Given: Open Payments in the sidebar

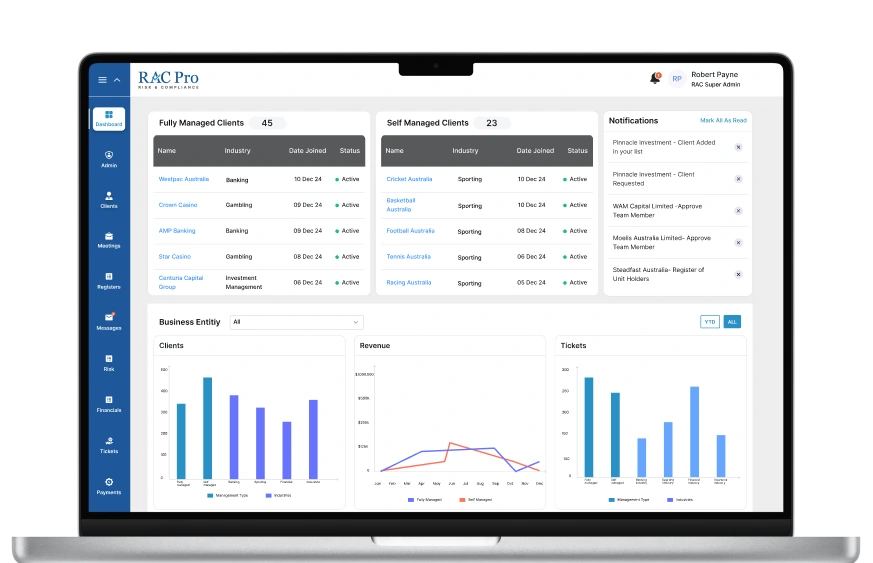Looking at the screenshot, I should pyautogui.click(x=109, y=486).
